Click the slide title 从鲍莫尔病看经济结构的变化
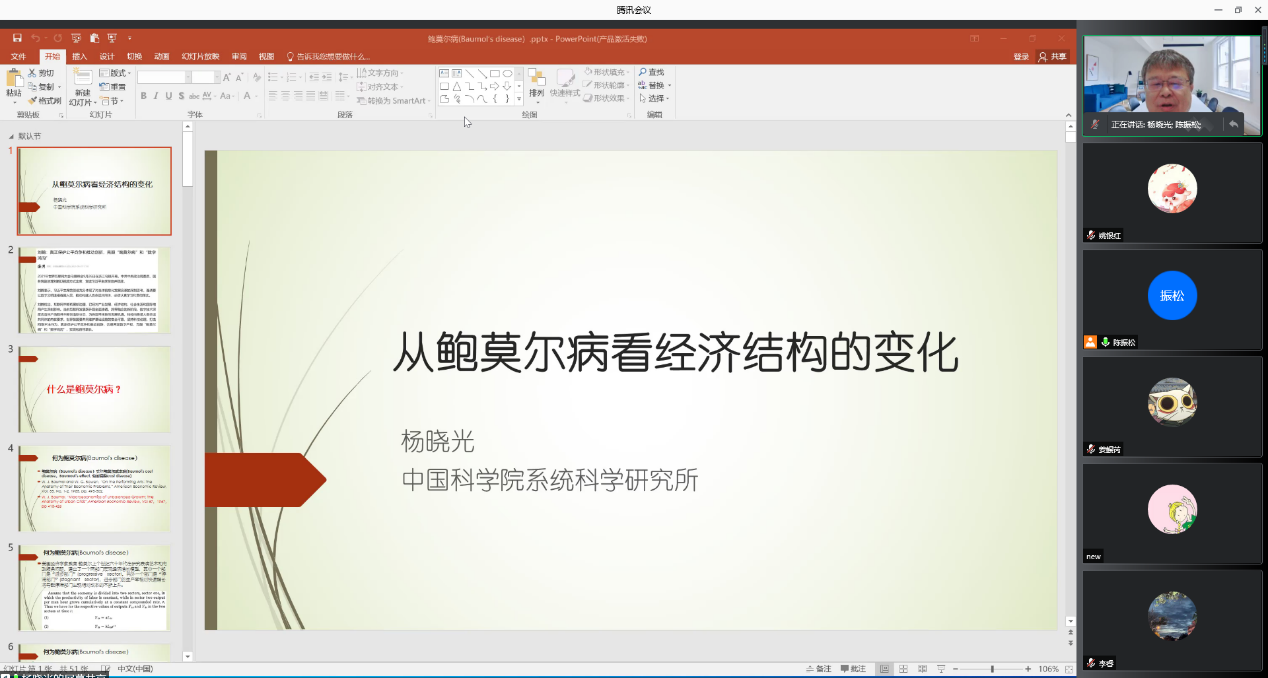The width and height of the screenshot is (1268, 678). (x=674, y=352)
